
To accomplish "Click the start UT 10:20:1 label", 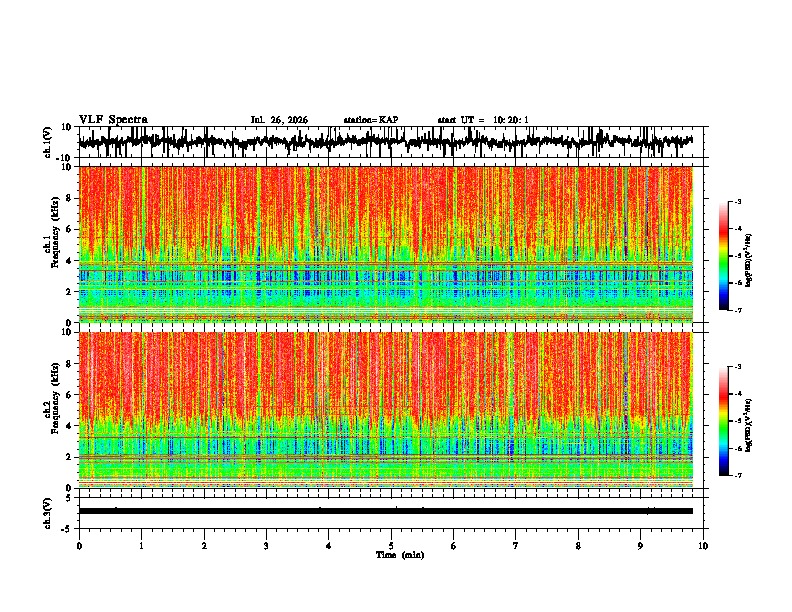I will pos(483,120).
